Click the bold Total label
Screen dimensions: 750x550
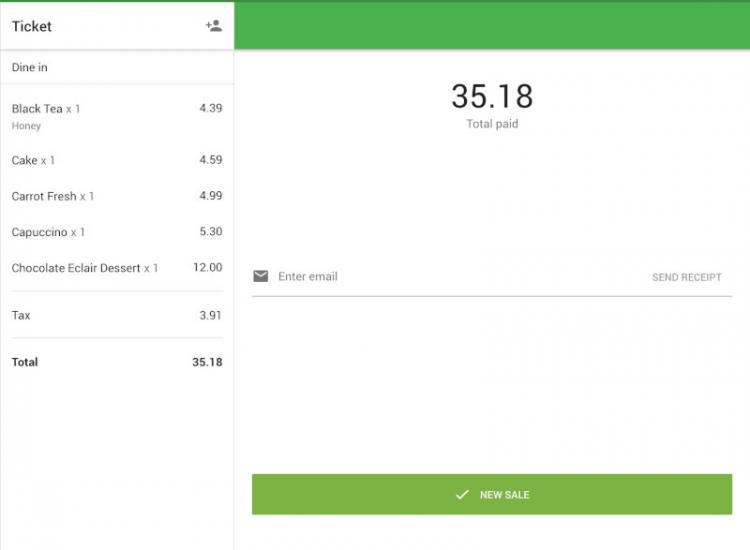25,362
